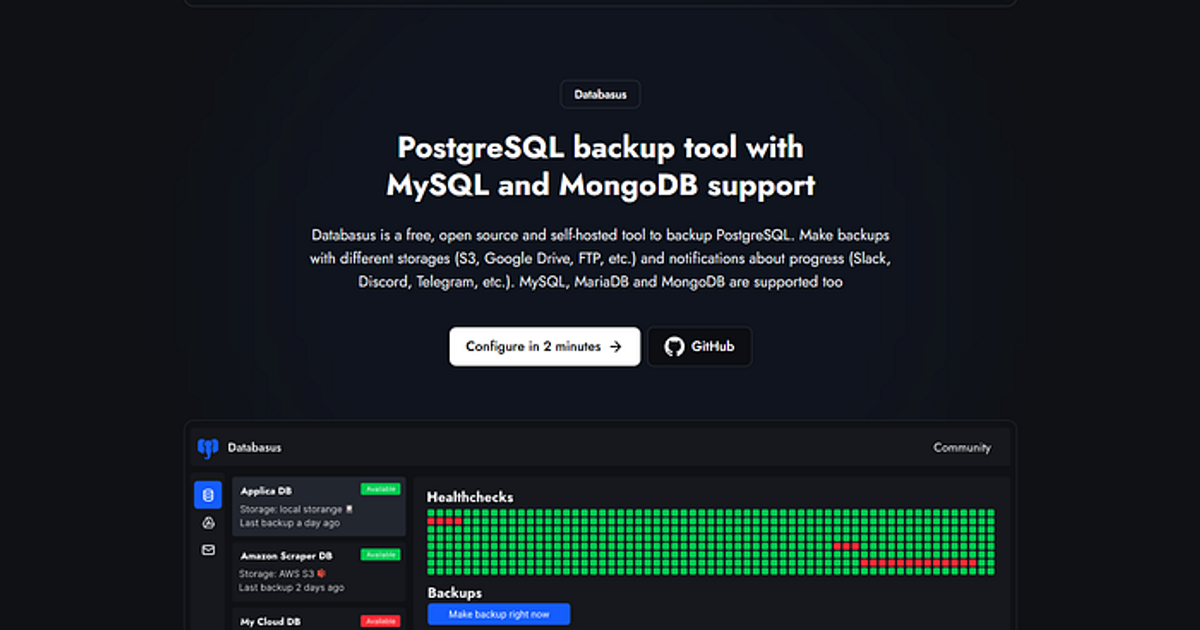The image size is (1200, 630).
Task: Click the Databasus name in dashboard header
Action: pos(254,448)
